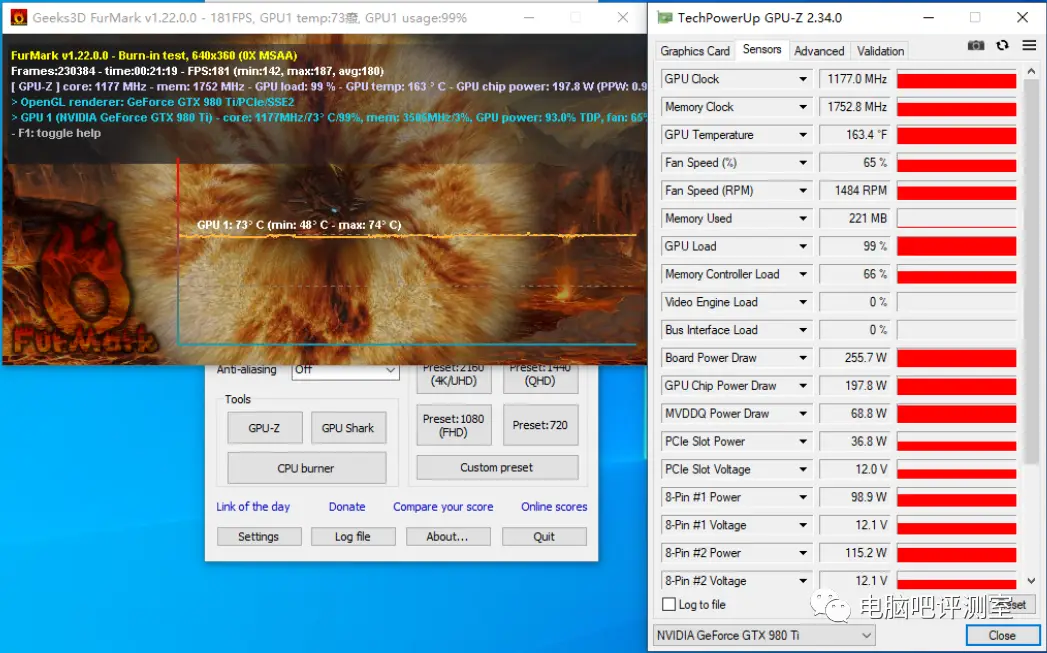The height and width of the screenshot is (653, 1047).
Task: Choose Preset:720 benchmark
Action: 540,425
